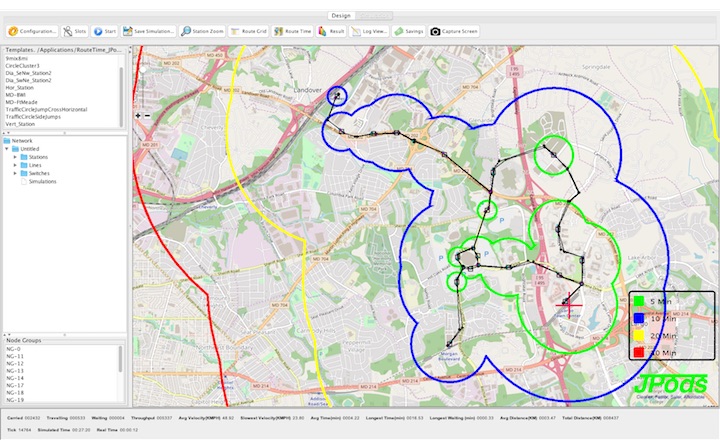Image resolution: width=720 pixels, height=440 pixels.
Task: Open the Configuration settings
Action: click(x=32, y=31)
